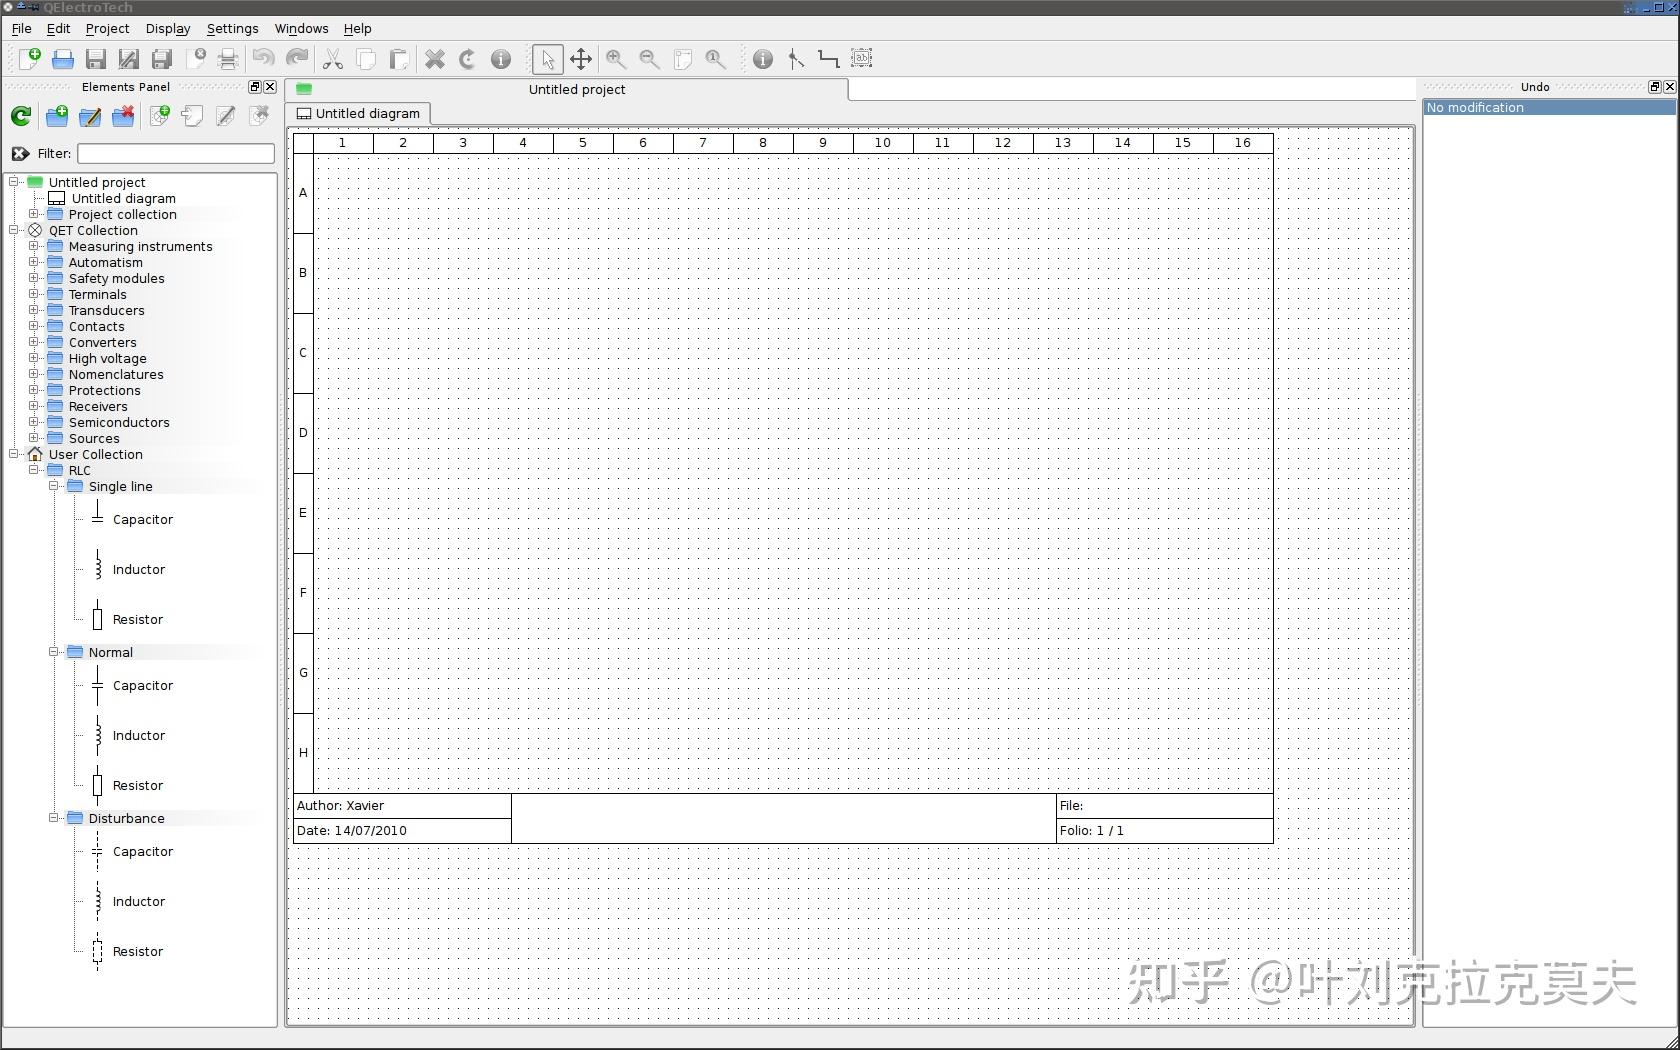Open the Project menu

click(x=107, y=28)
